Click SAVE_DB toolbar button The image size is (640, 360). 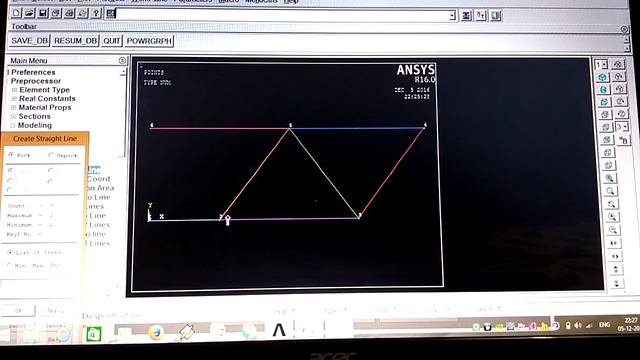pos(29,41)
